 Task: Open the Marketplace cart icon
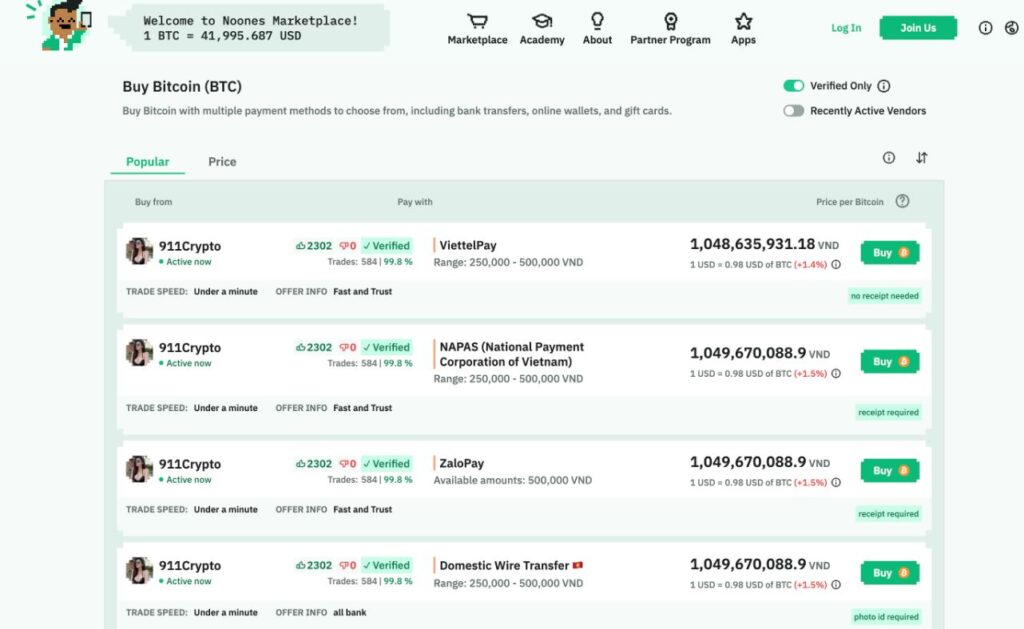[477, 22]
